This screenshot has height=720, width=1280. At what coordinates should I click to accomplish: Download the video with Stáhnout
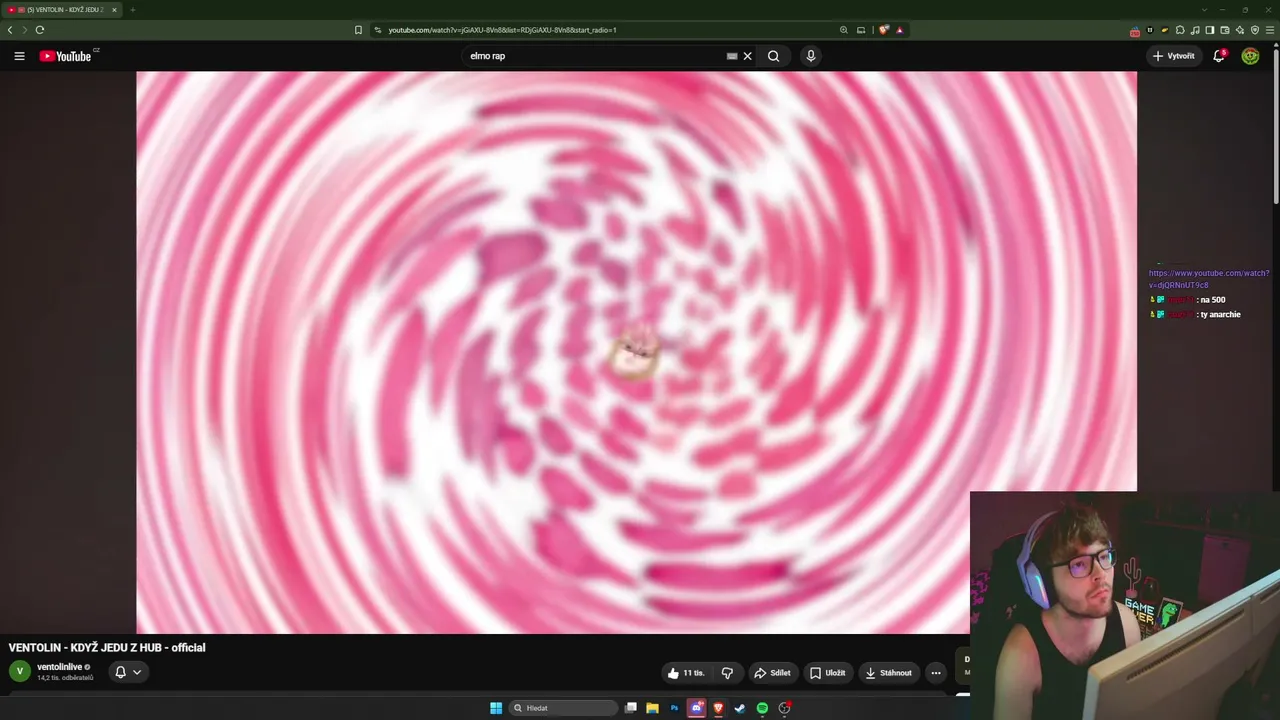click(x=888, y=673)
